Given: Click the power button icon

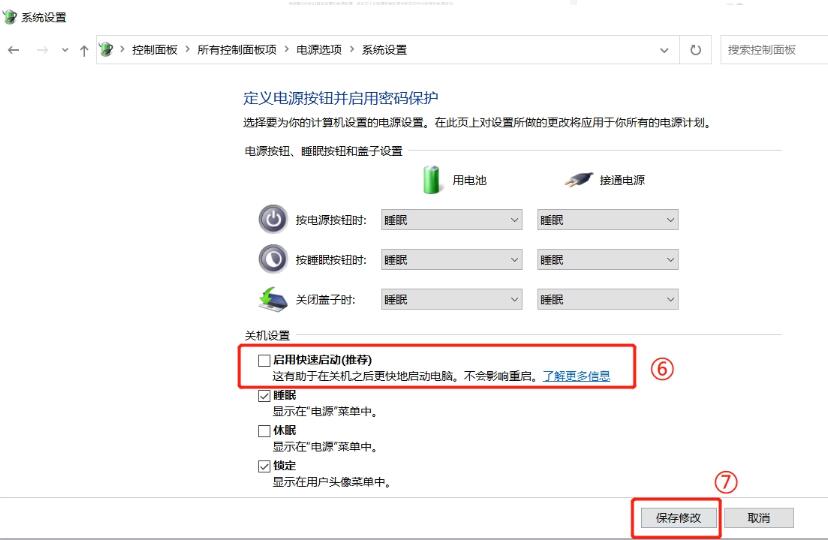Looking at the screenshot, I should [272, 220].
